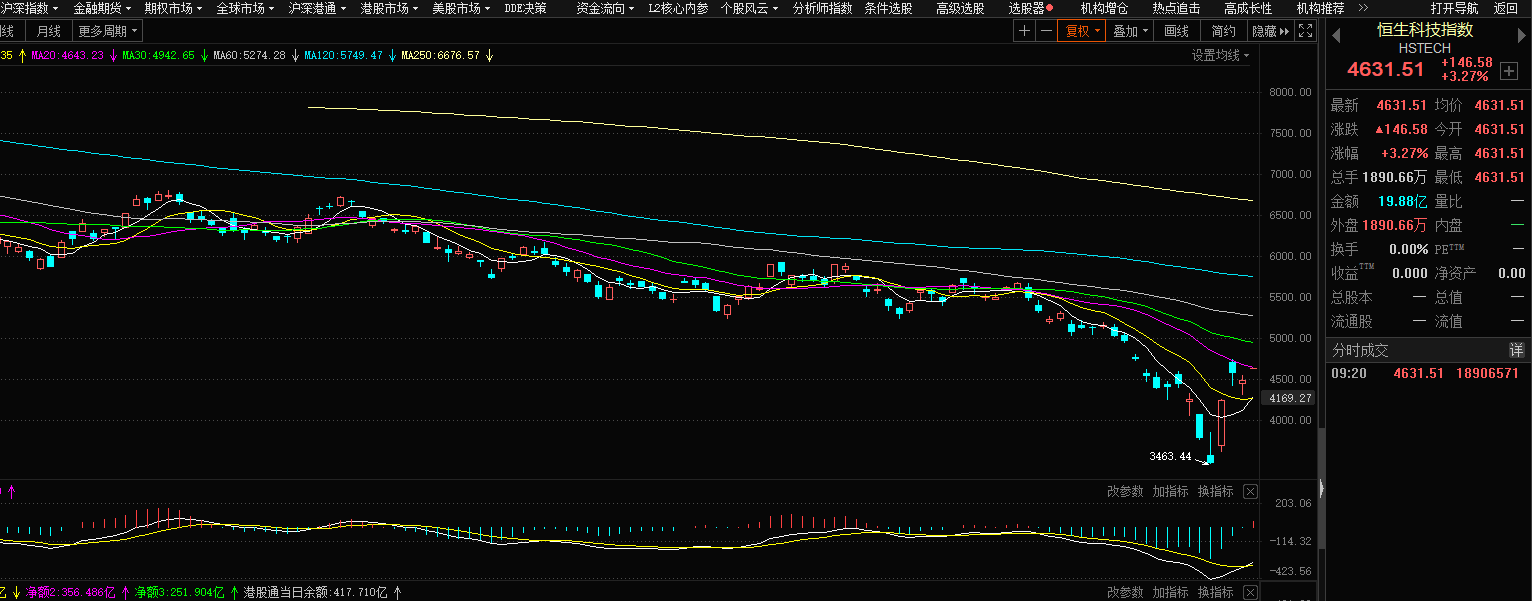Screen dimensions: 1532x601
Task: Click the 09:20 trade record row
Action: coord(1428,373)
